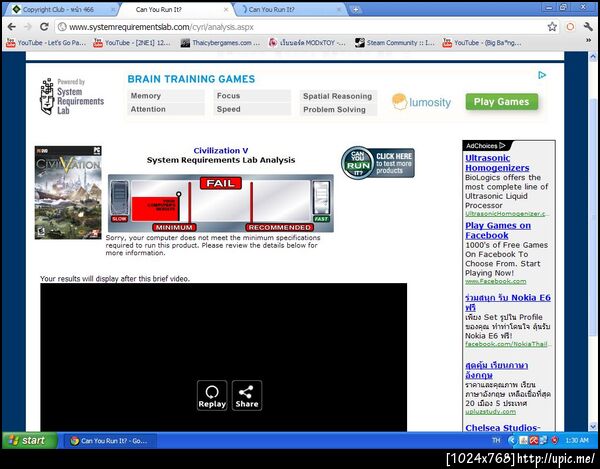Click Can You Run It test more products

point(378,163)
